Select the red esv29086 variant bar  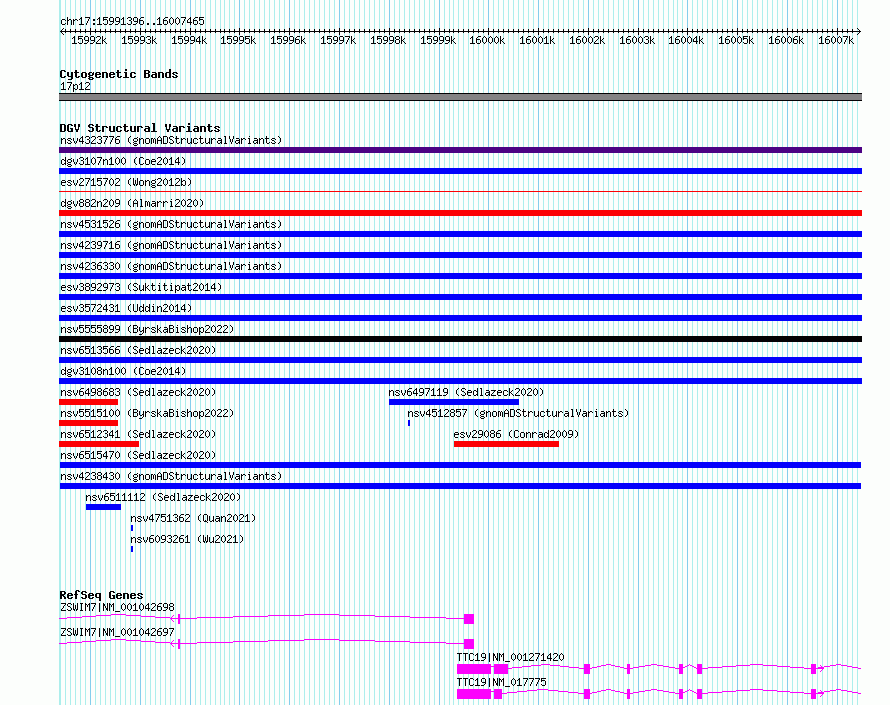(x=506, y=444)
